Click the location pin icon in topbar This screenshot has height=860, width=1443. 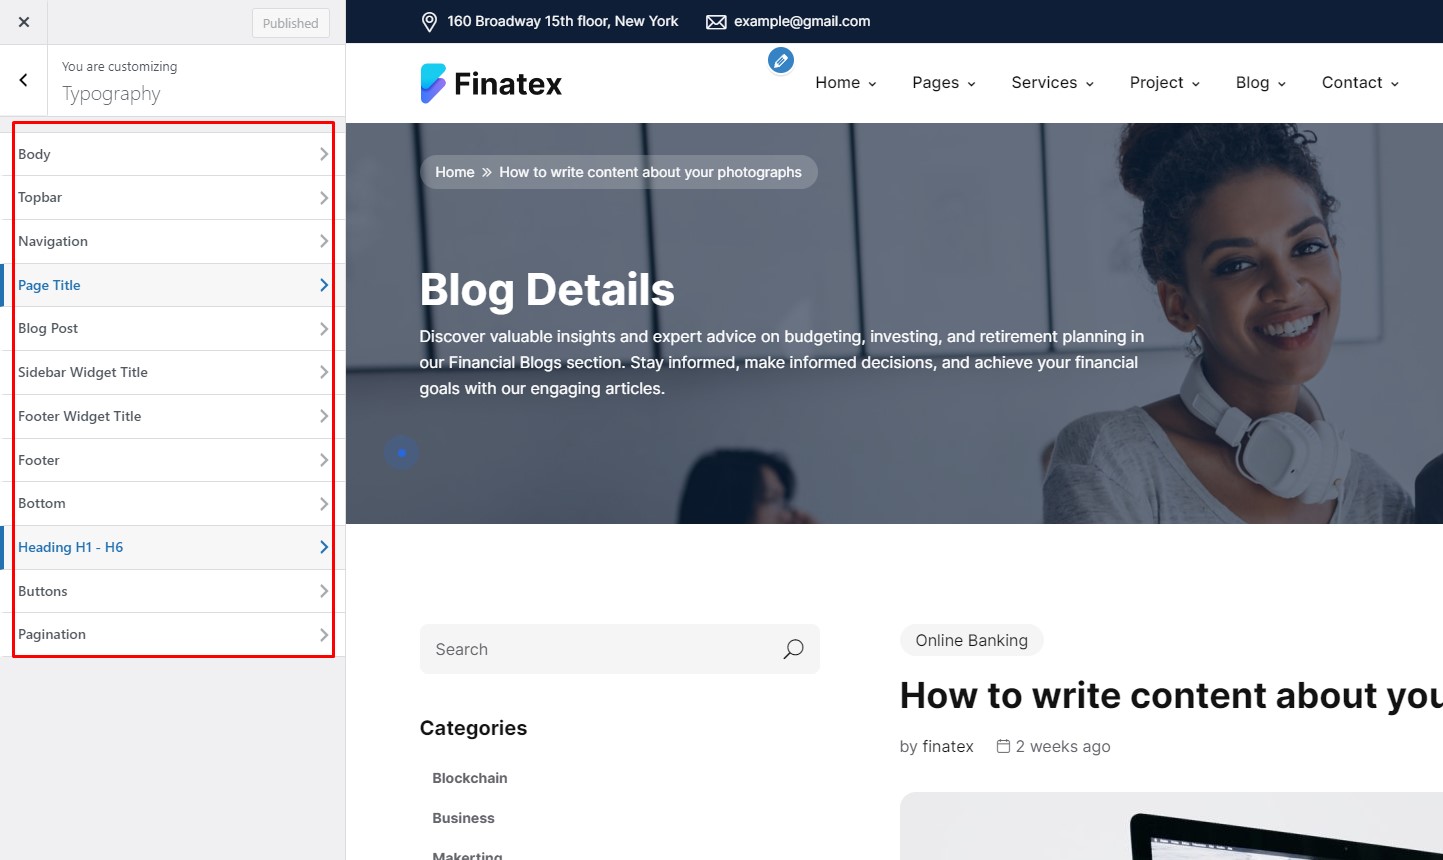click(429, 22)
